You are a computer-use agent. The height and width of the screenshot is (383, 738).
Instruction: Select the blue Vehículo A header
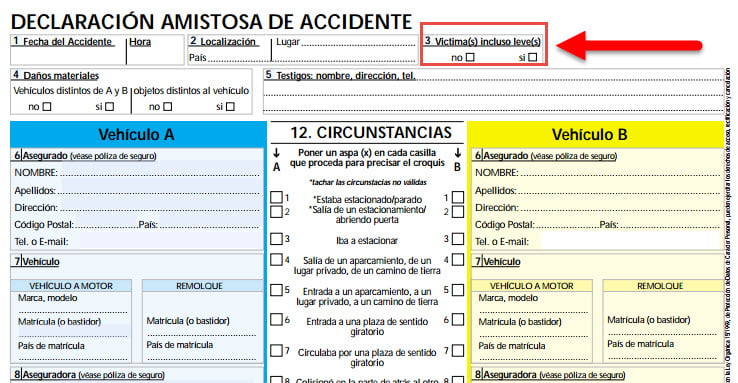tap(138, 135)
